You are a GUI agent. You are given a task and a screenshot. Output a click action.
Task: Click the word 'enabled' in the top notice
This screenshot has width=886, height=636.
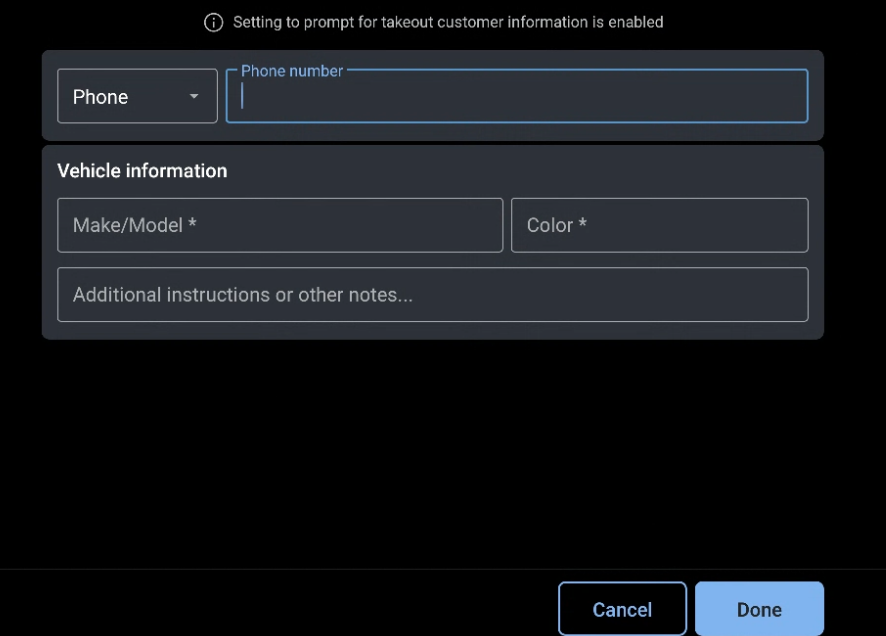(635, 22)
